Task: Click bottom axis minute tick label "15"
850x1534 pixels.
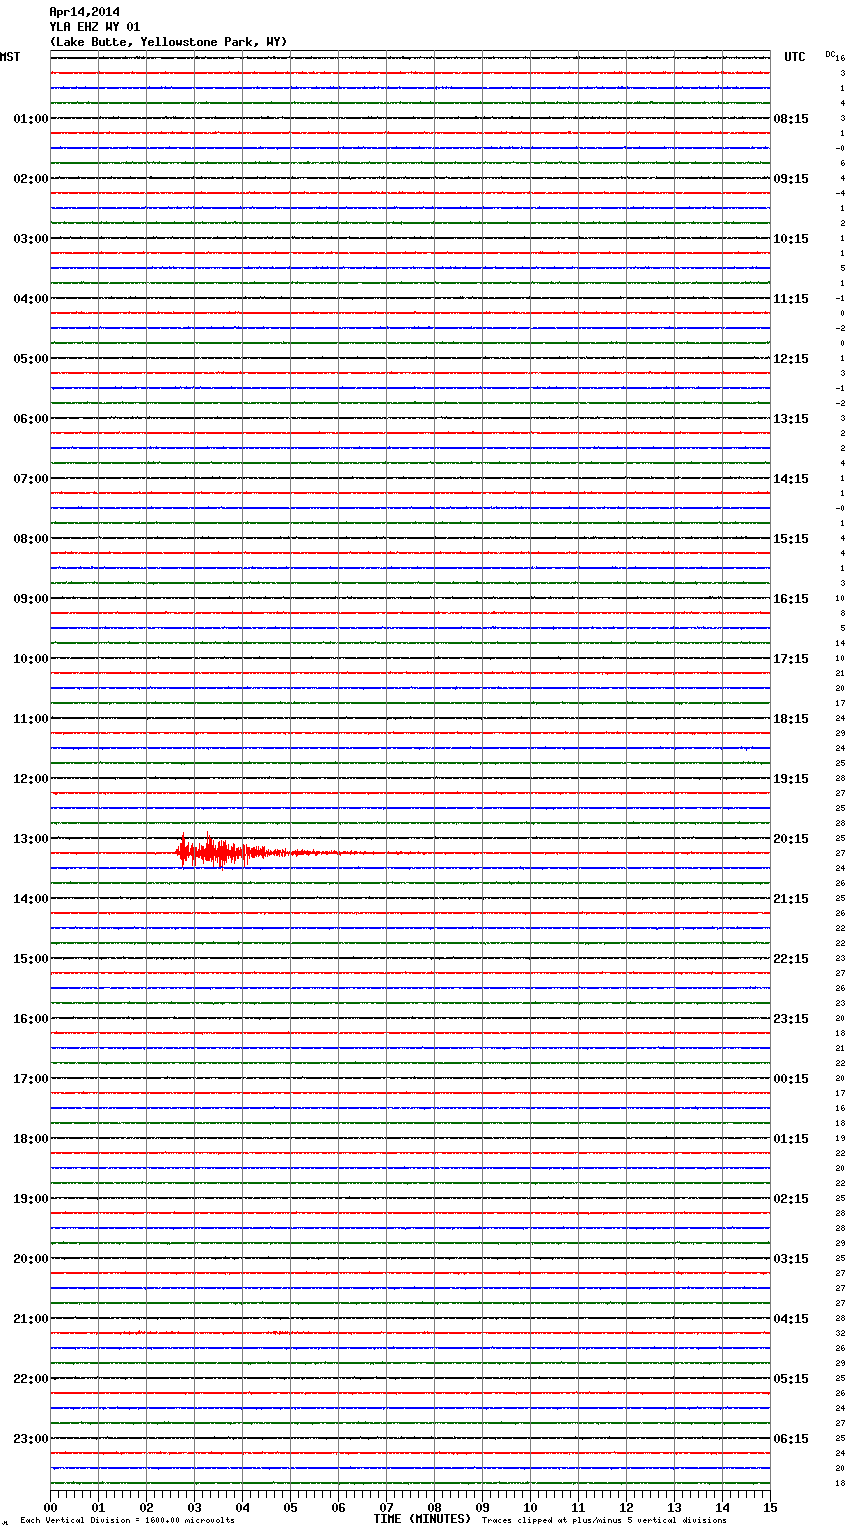Action: pos(770,1507)
